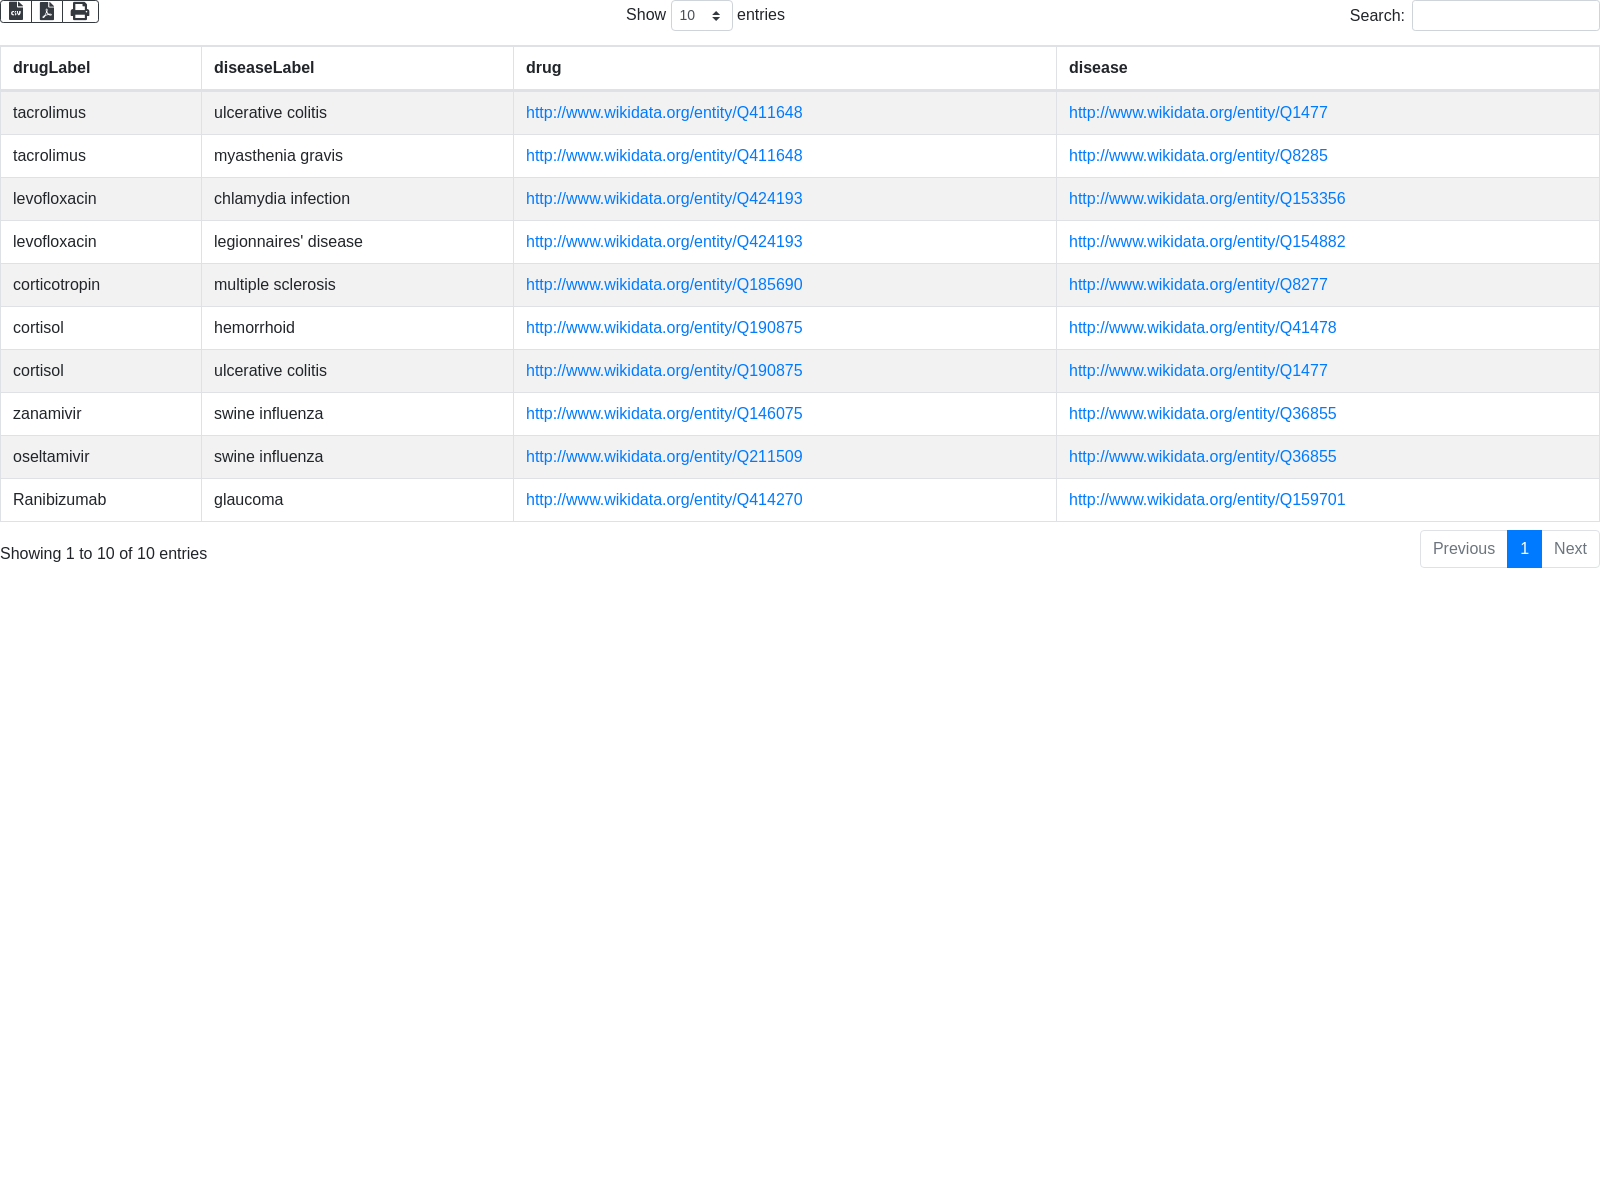This screenshot has height=1200, width=1600.
Task: Open the legionnaires' disease Q154882 link
Action: [1207, 242]
